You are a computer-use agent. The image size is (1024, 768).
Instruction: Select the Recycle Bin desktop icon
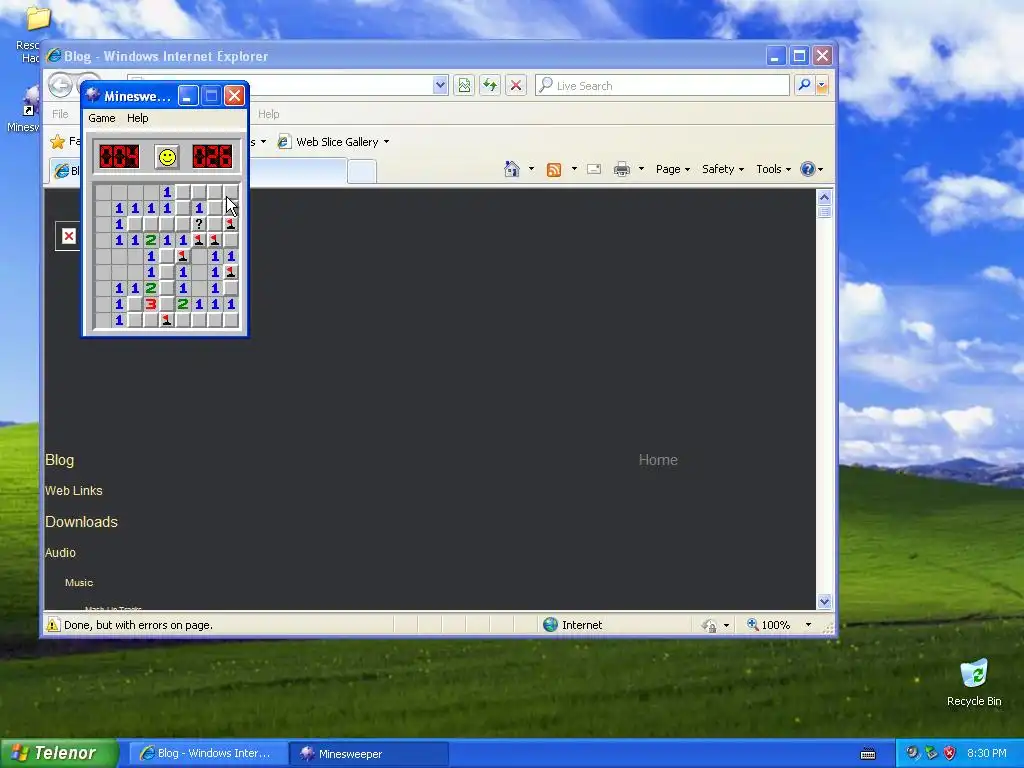pos(974,682)
